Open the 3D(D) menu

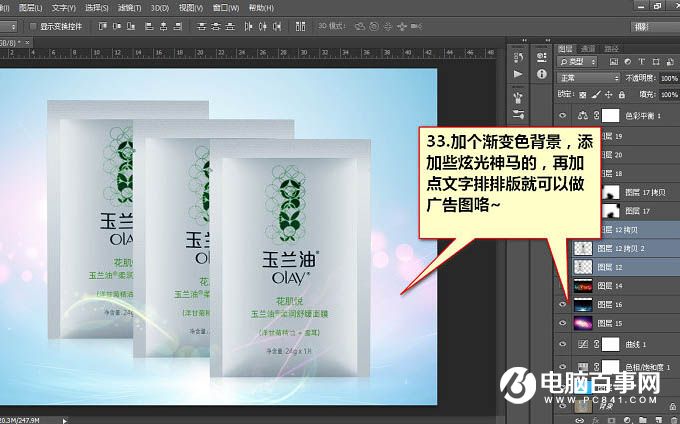coord(160,8)
